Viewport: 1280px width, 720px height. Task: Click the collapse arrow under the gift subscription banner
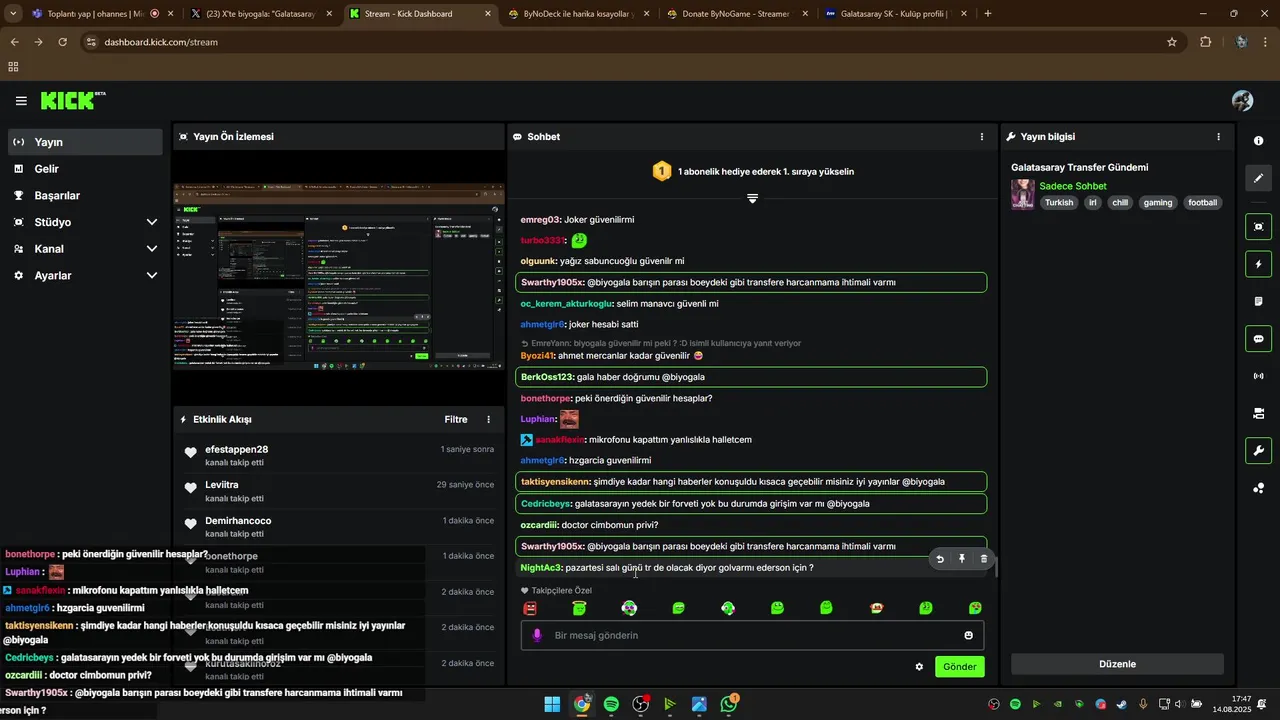pyautogui.click(x=752, y=198)
